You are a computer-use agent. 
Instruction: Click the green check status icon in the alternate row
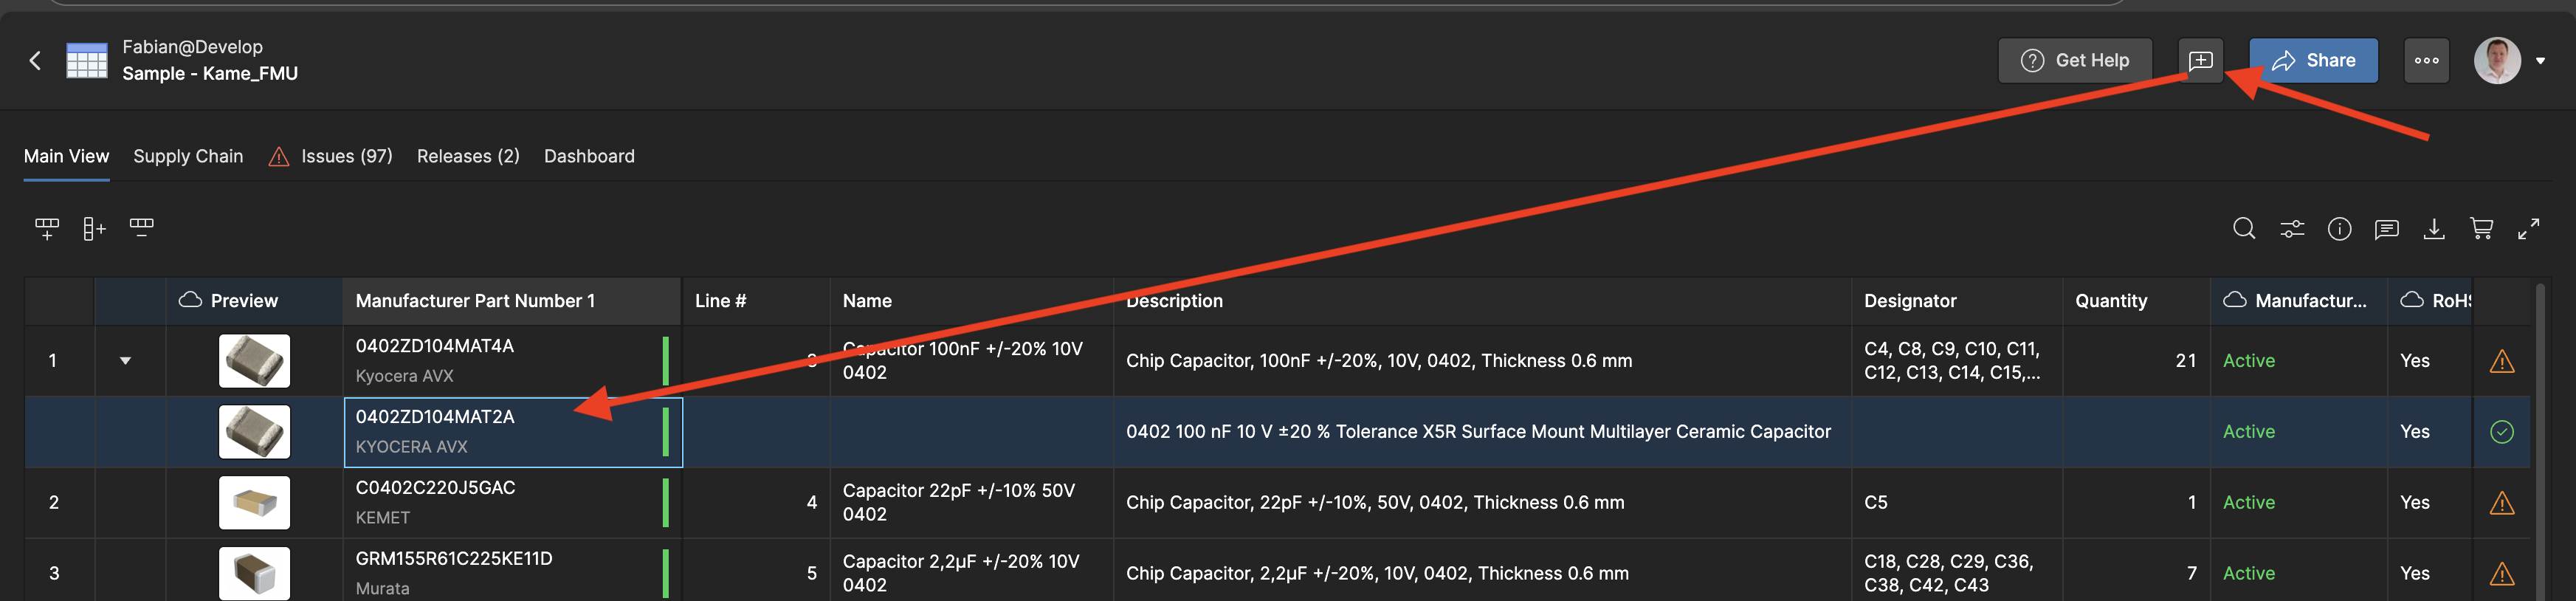(2501, 432)
